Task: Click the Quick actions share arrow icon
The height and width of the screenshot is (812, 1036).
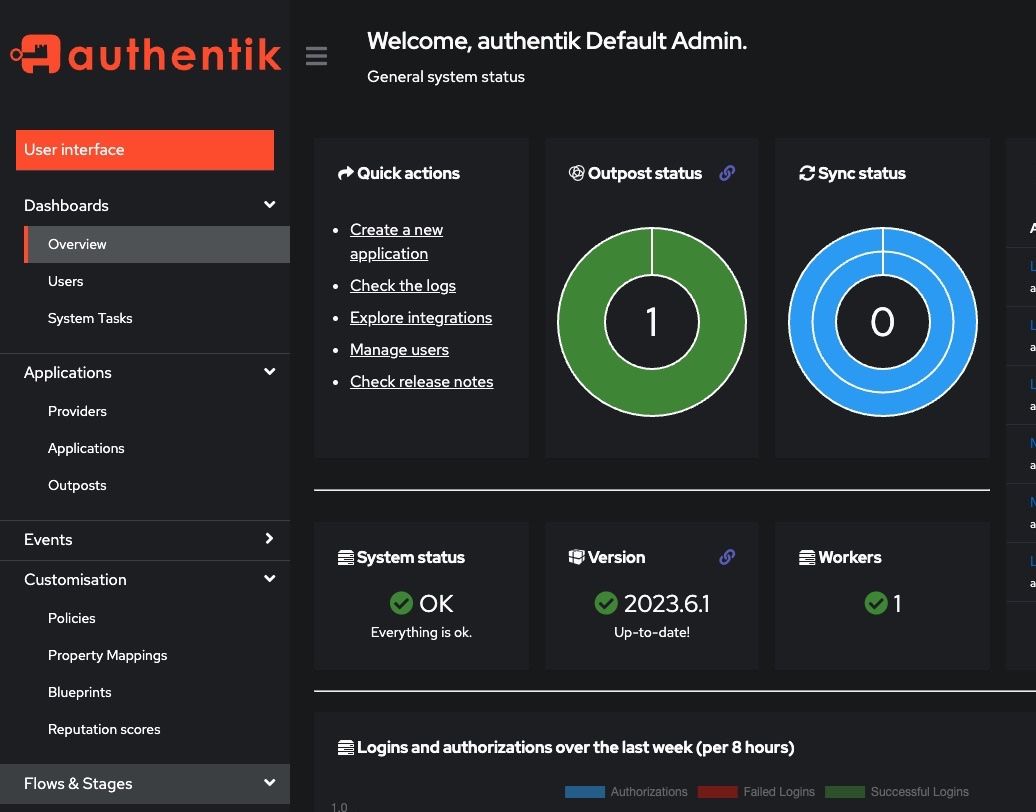Action: click(346, 173)
